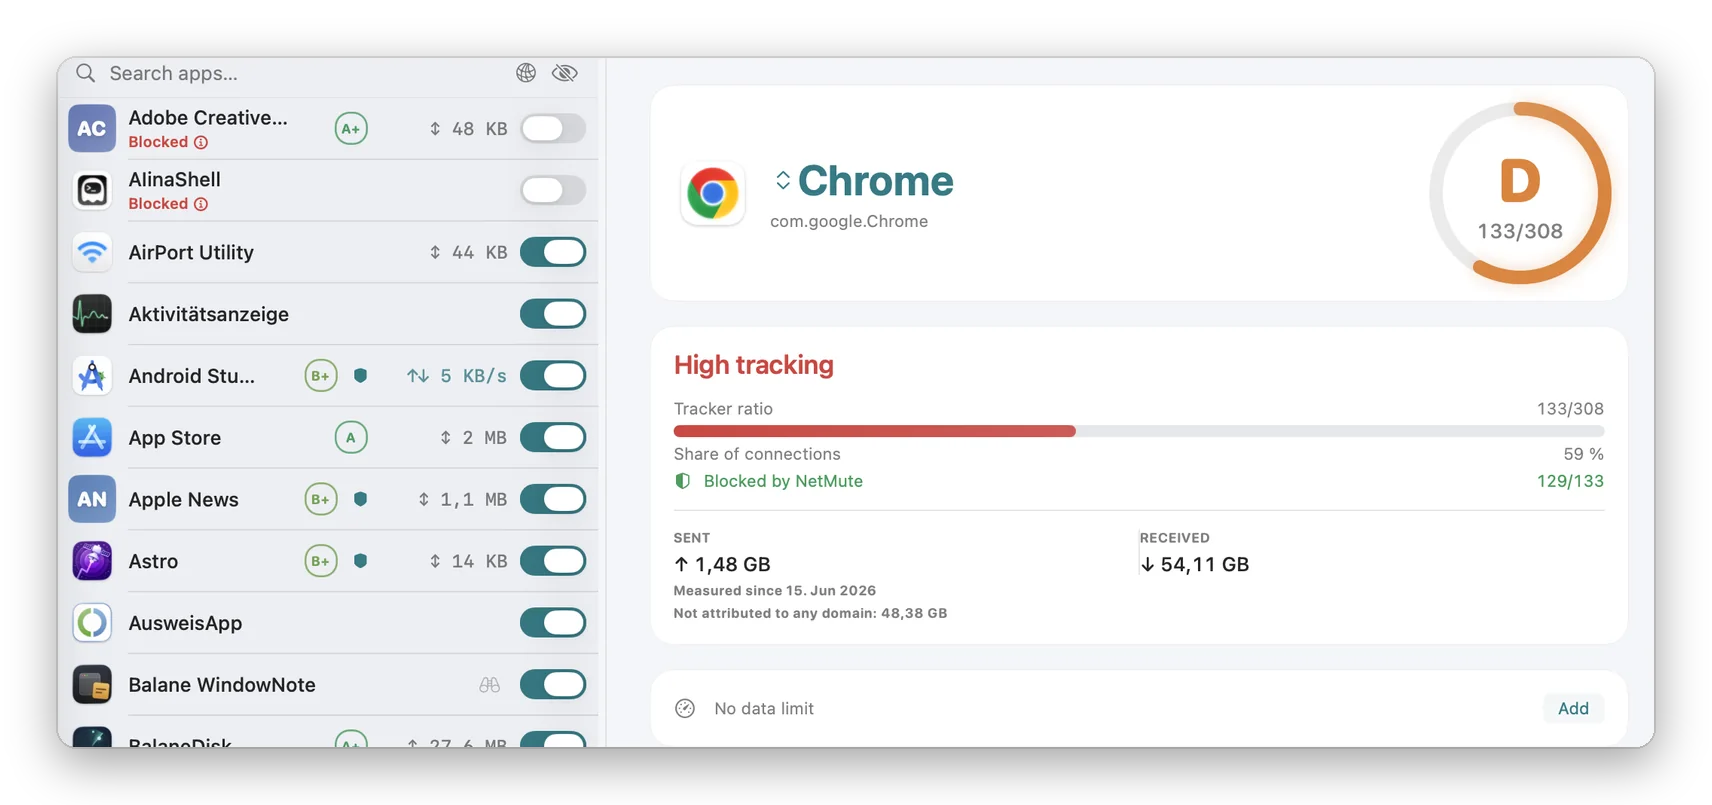Screen dimensions: 1712x805
Task: Open the app switcher chevrons beside Chrome
Action: [x=783, y=180]
